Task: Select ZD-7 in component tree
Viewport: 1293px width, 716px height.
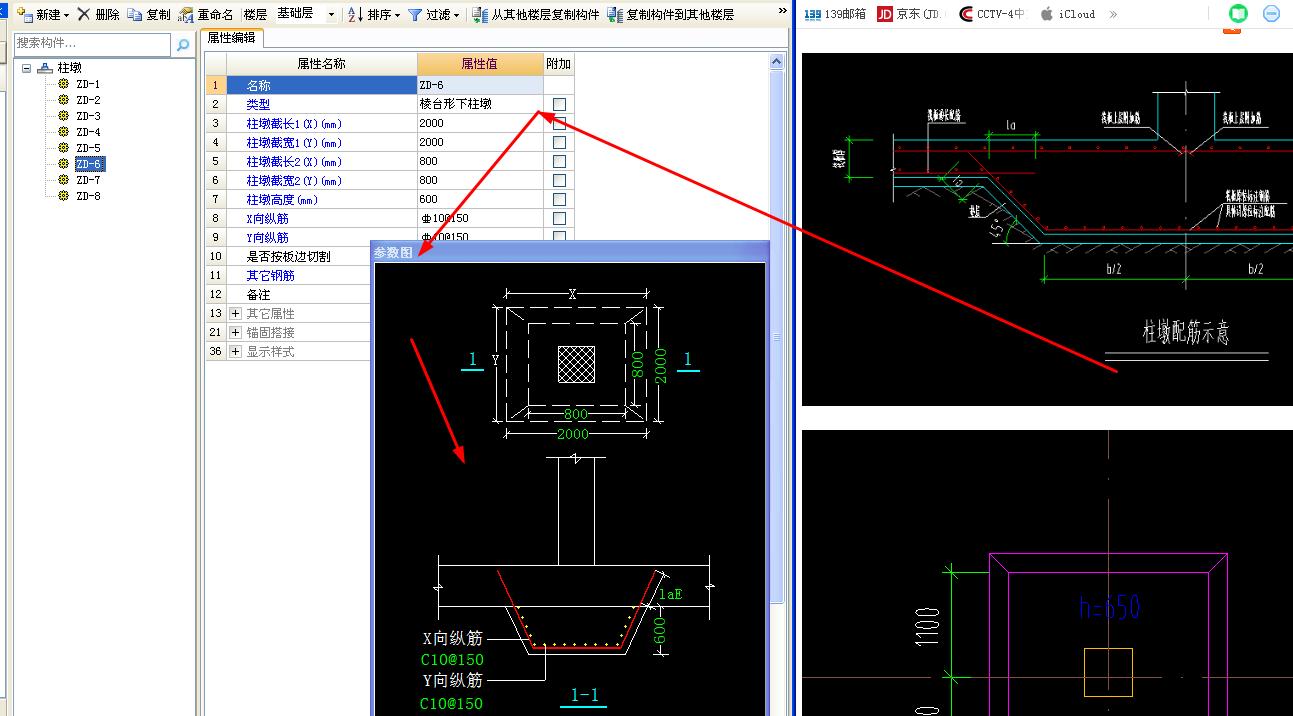Action: 88,180
